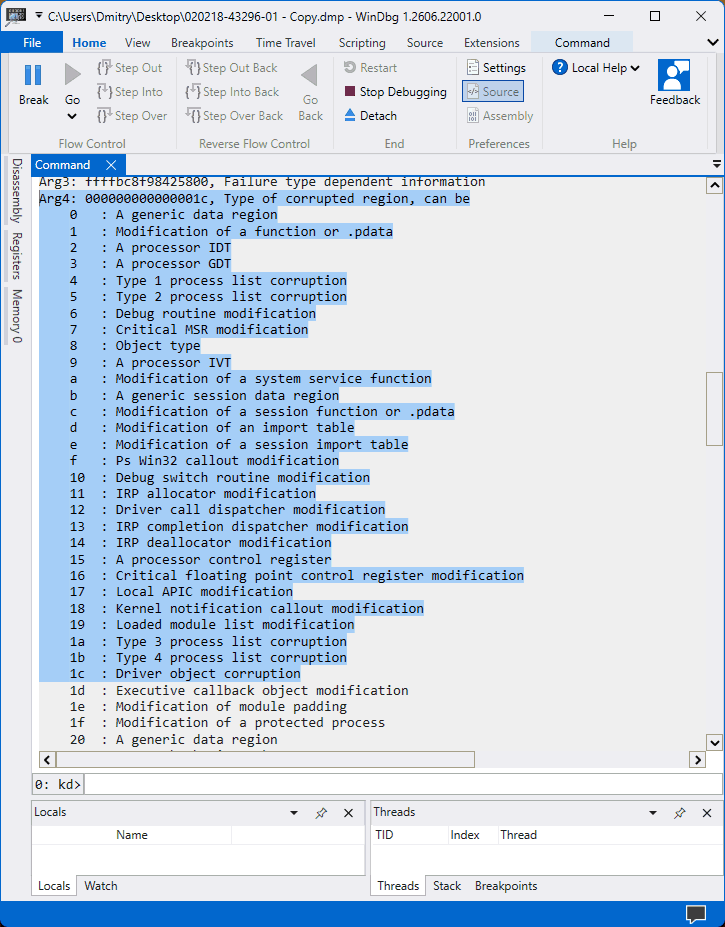Select the Breakpoints bottom tab
This screenshot has height=927, width=725.
click(506, 886)
